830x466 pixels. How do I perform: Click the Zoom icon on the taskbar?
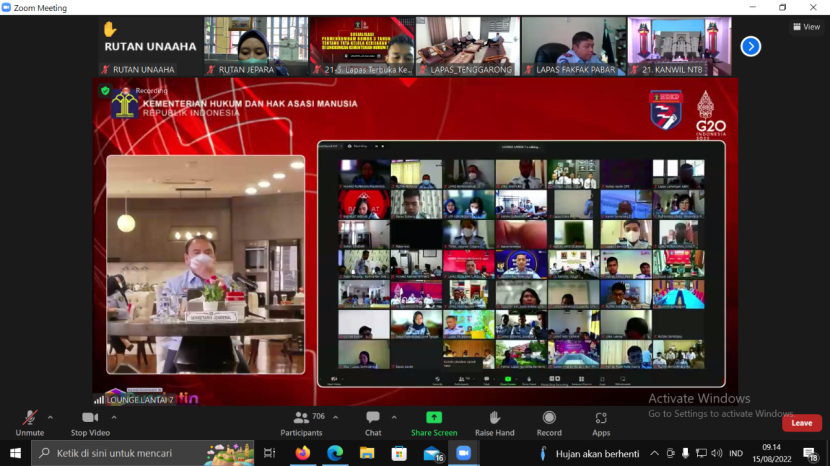464,453
